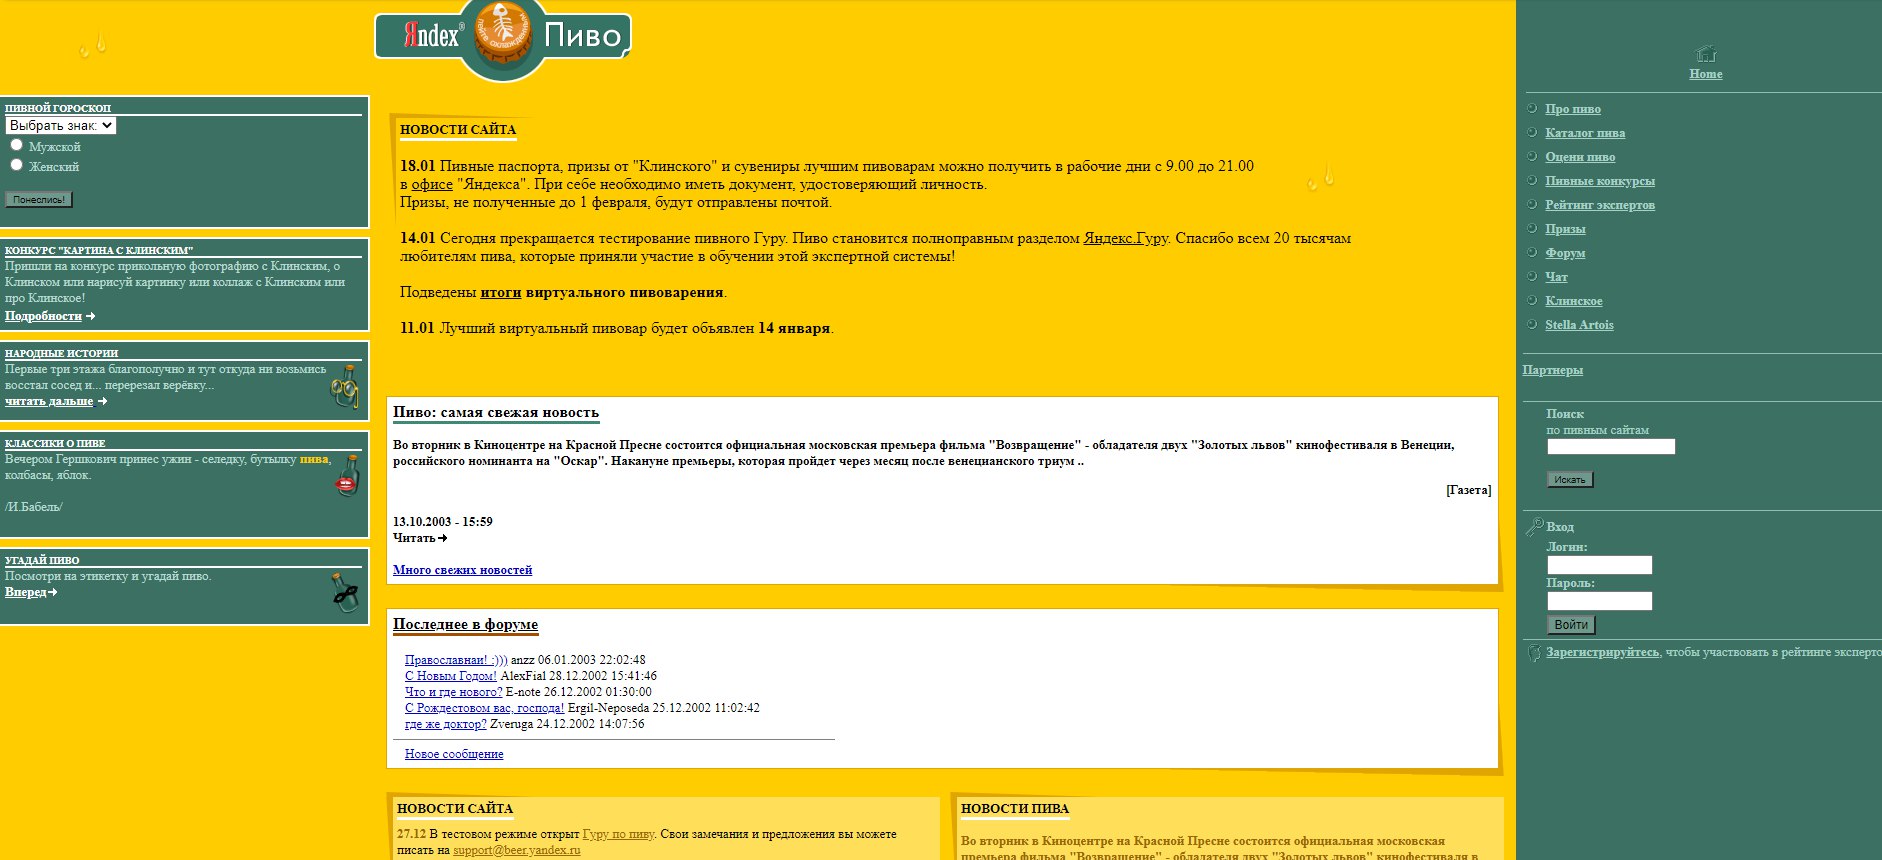Open the Конкурс "Картина с Клинским" heading

[99, 250]
